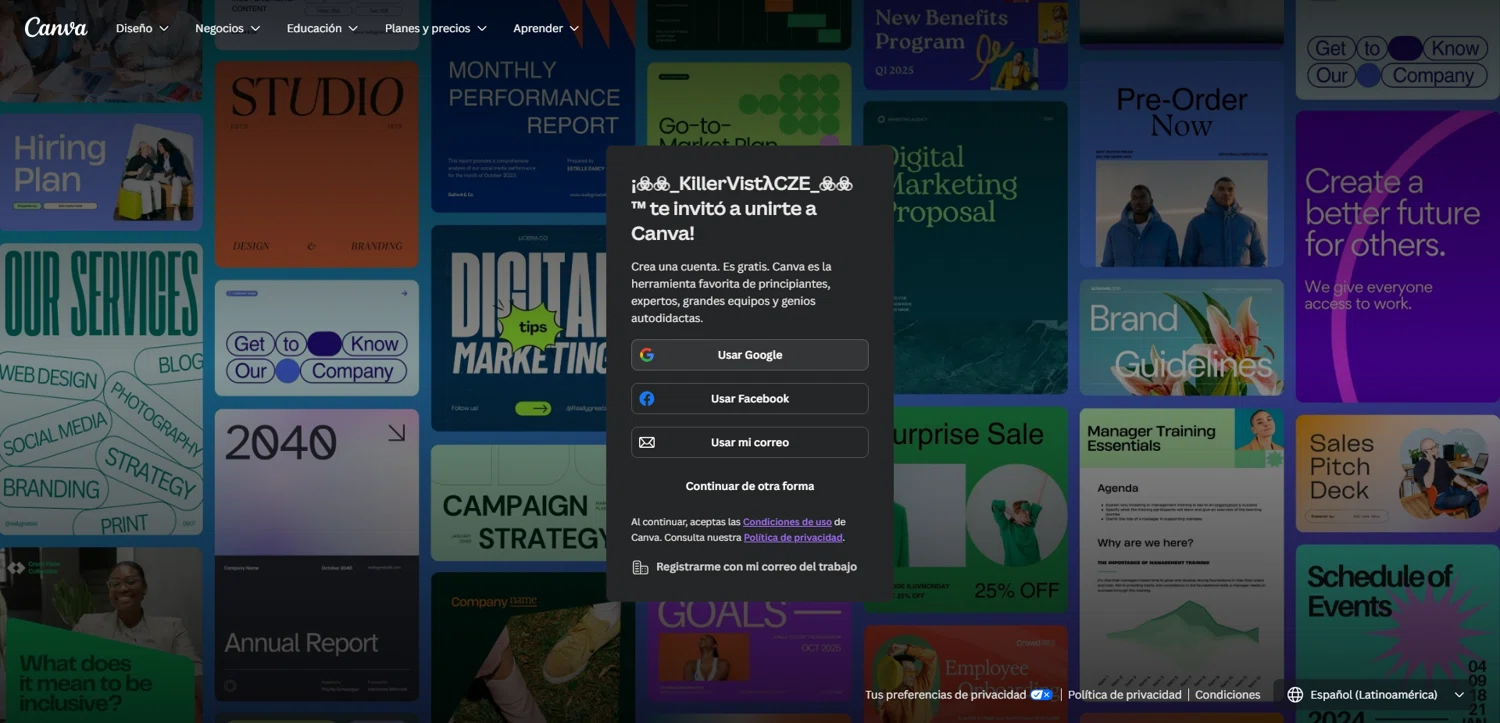
Task: Select the Create a better future thumbnail
Action: (x=1398, y=257)
